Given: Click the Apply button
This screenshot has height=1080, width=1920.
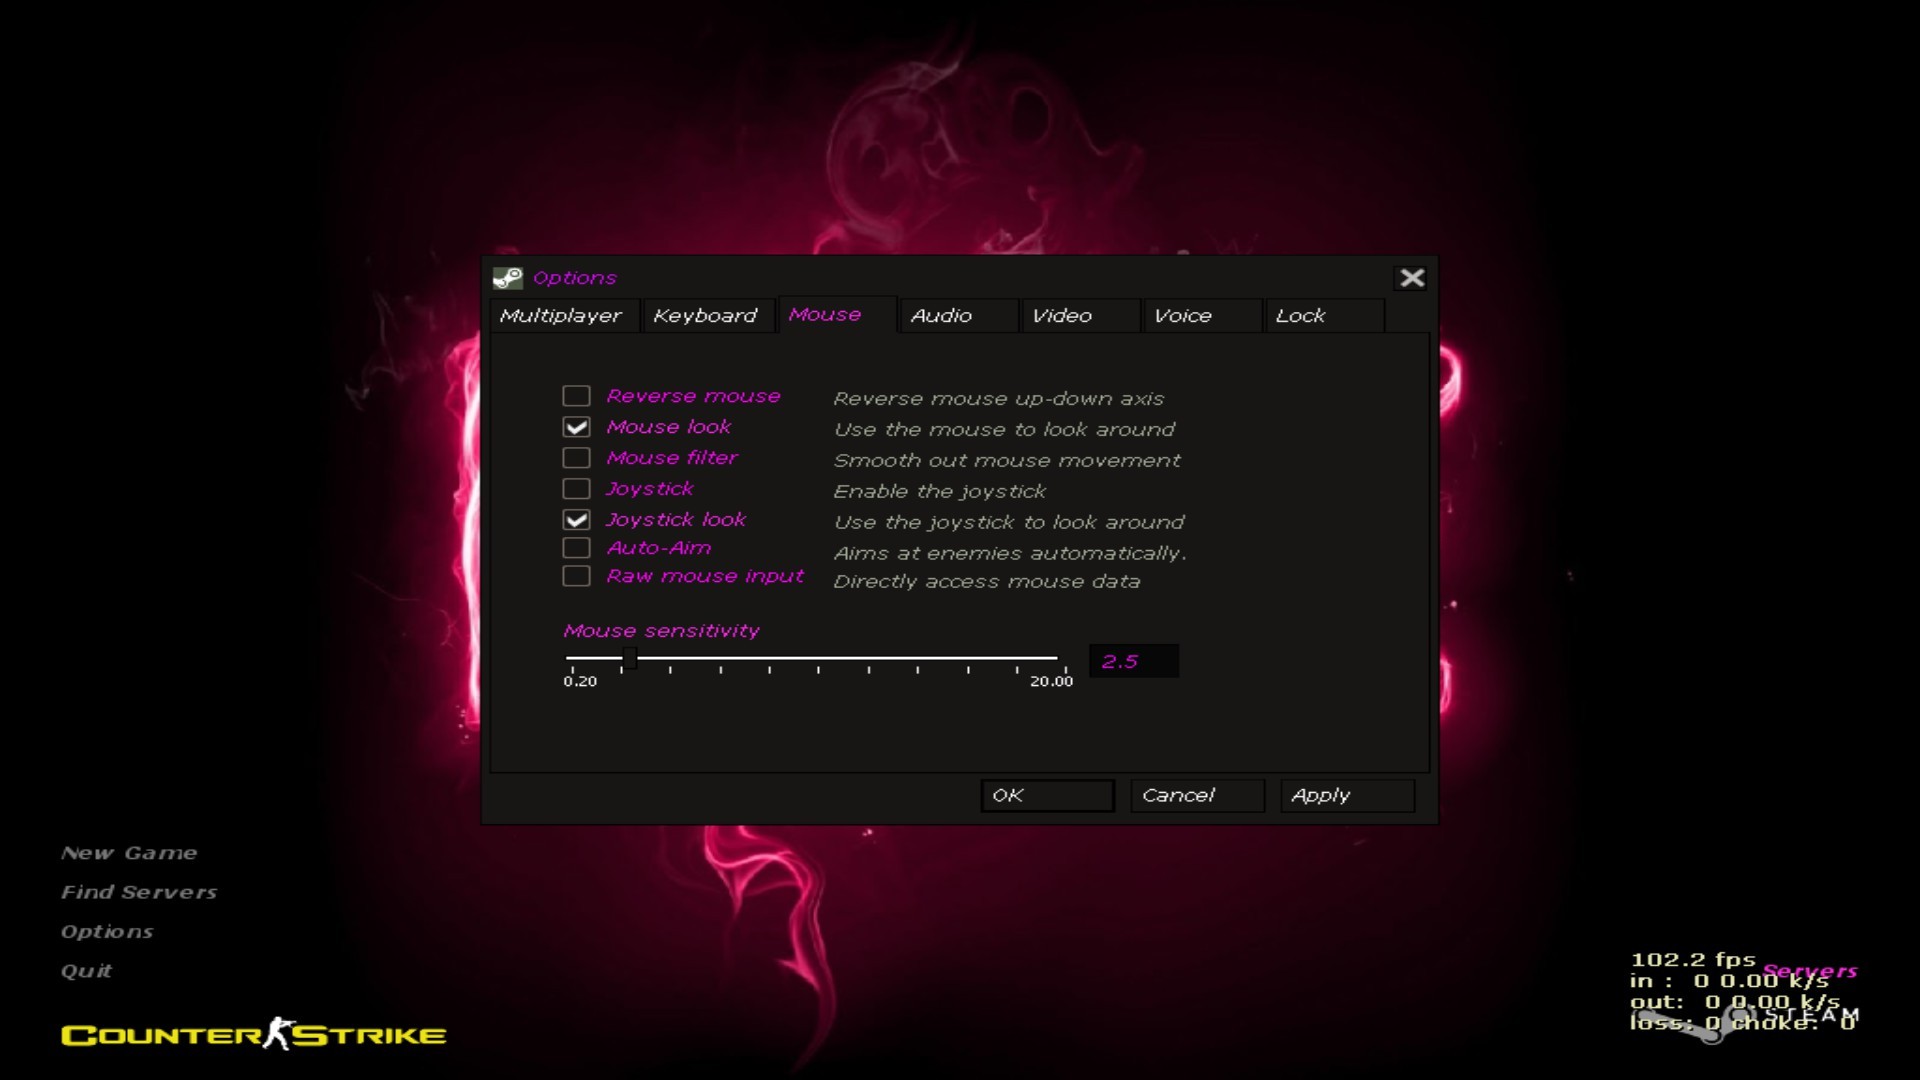Looking at the screenshot, I should click(1346, 796).
